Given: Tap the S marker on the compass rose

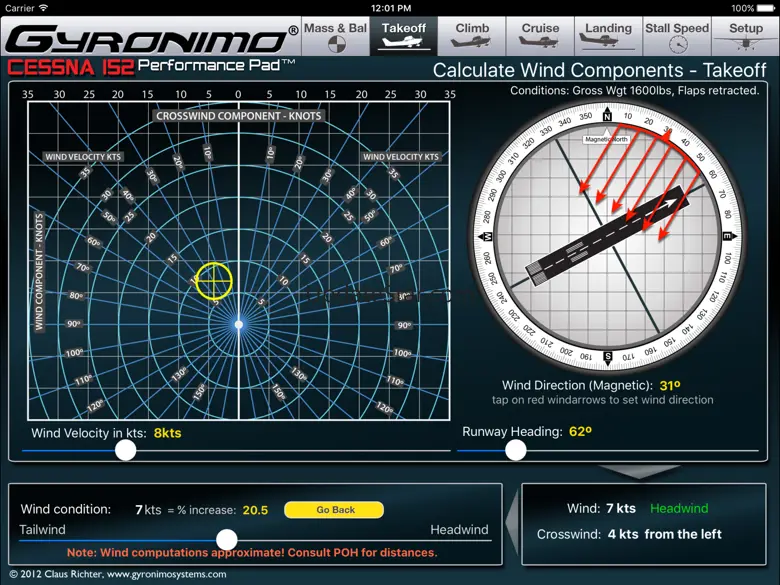Looking at the screenshot, I should (608, 357).
